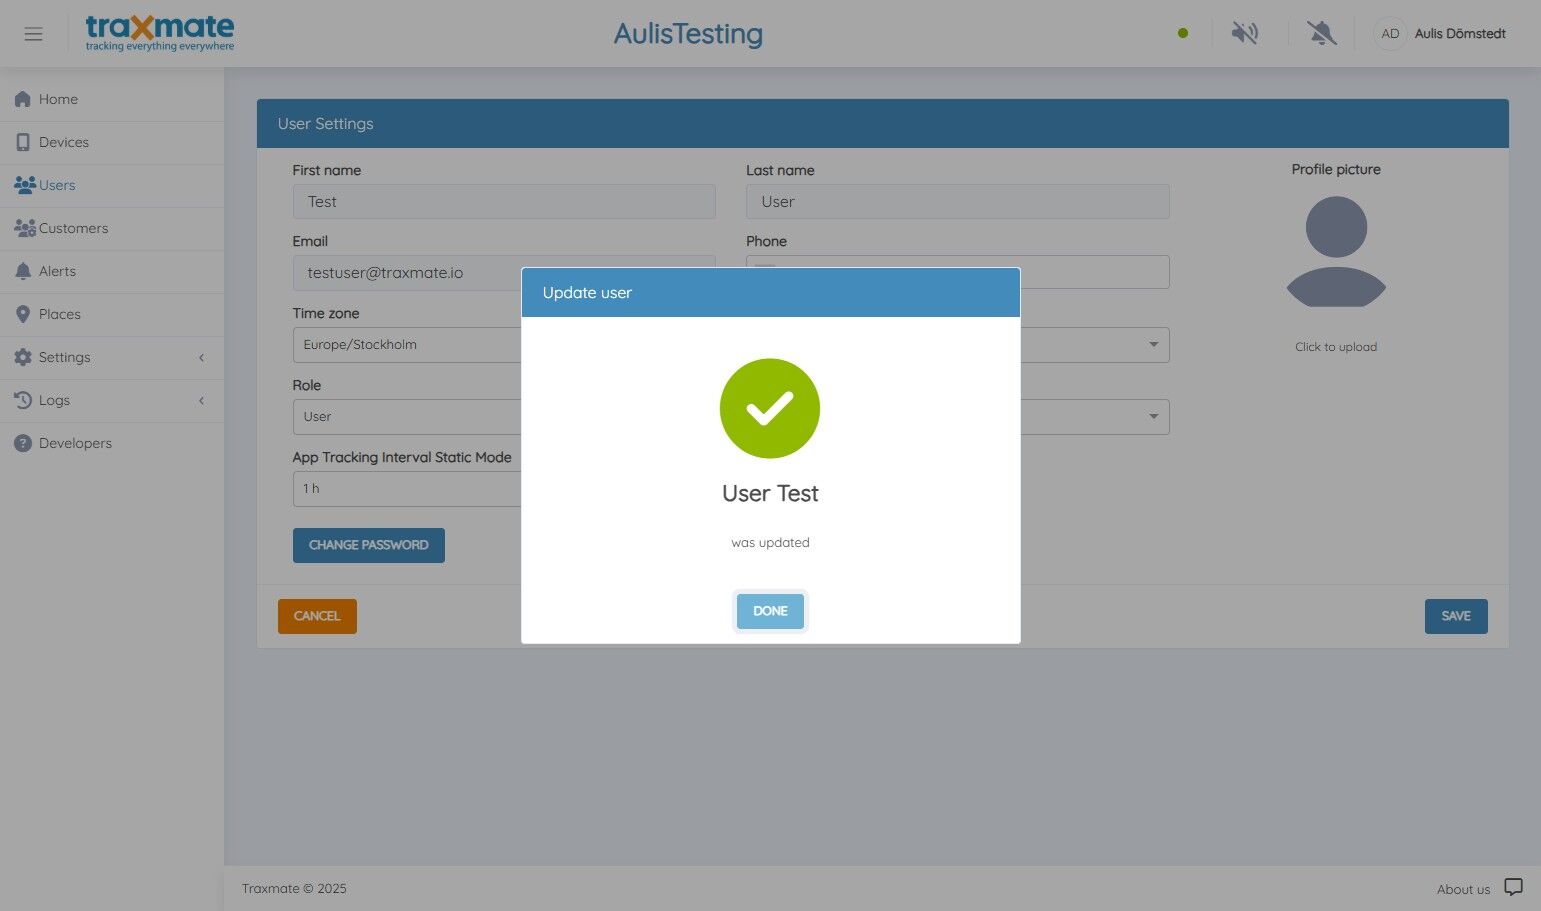This screenshot has height=911, width=1541.
Task: Click the Aulis Dömstedt user name
Action: tap(1460, 33)
